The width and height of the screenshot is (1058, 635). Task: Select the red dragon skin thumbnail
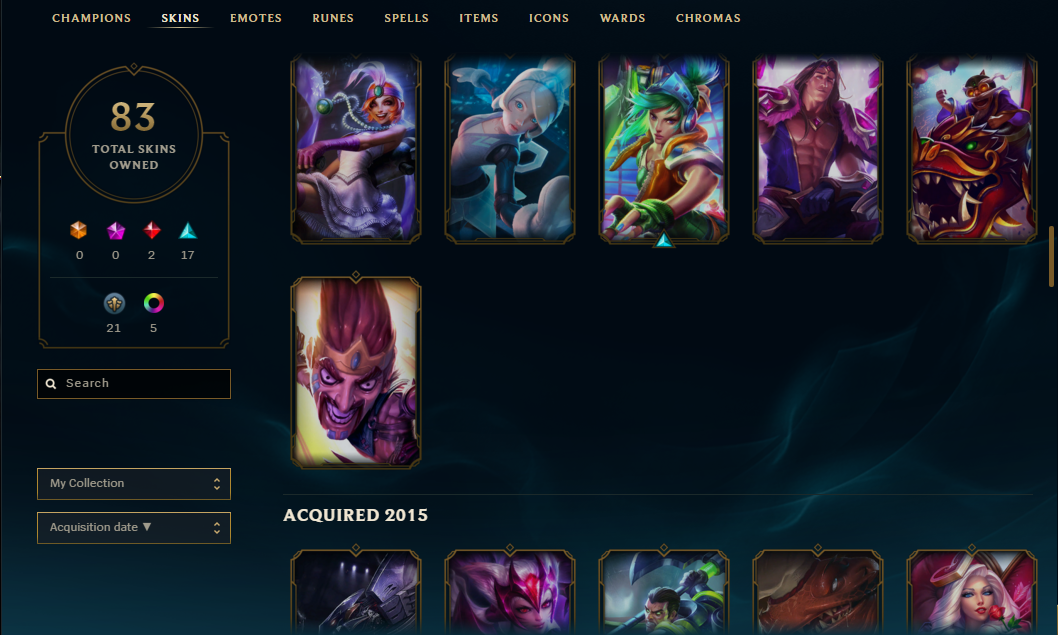tap(971, 149)
